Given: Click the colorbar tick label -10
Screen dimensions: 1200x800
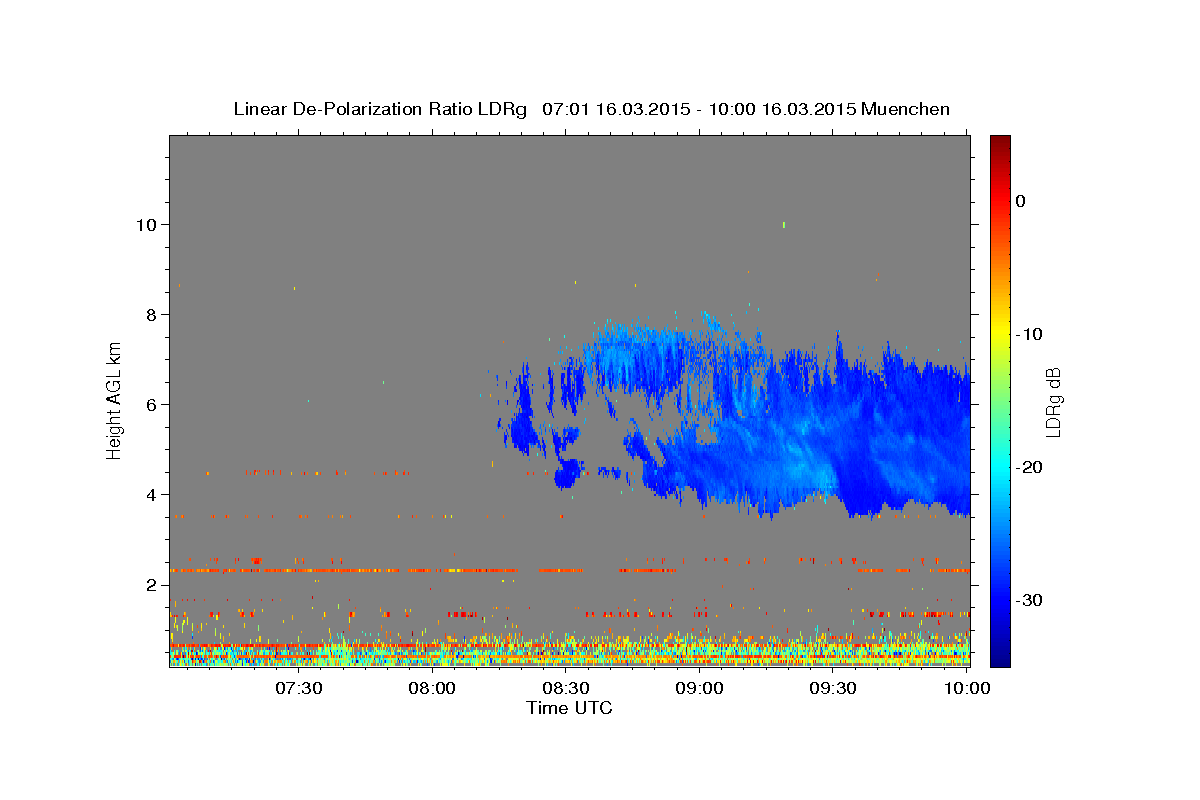Looking at the screenshot, I should tap(1029, 334).
